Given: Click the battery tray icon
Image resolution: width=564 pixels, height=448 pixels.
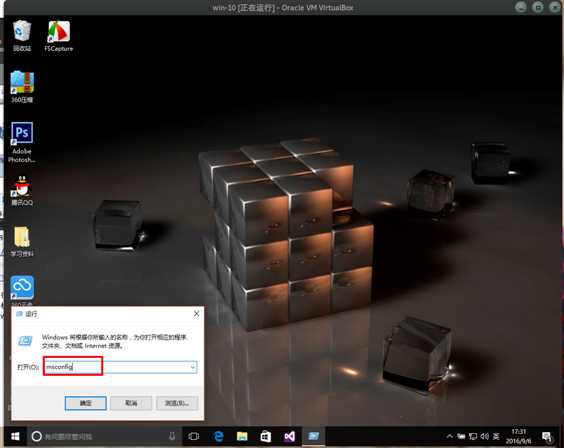Looking at the screenshot, I should pos(461,436).
